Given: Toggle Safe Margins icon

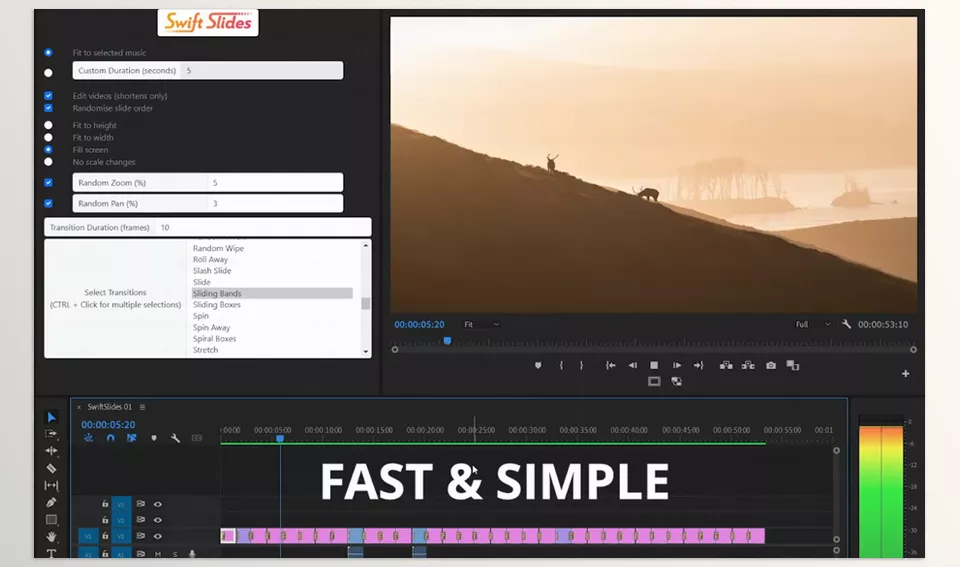Looking at the screenshot, I should (654, 381).
